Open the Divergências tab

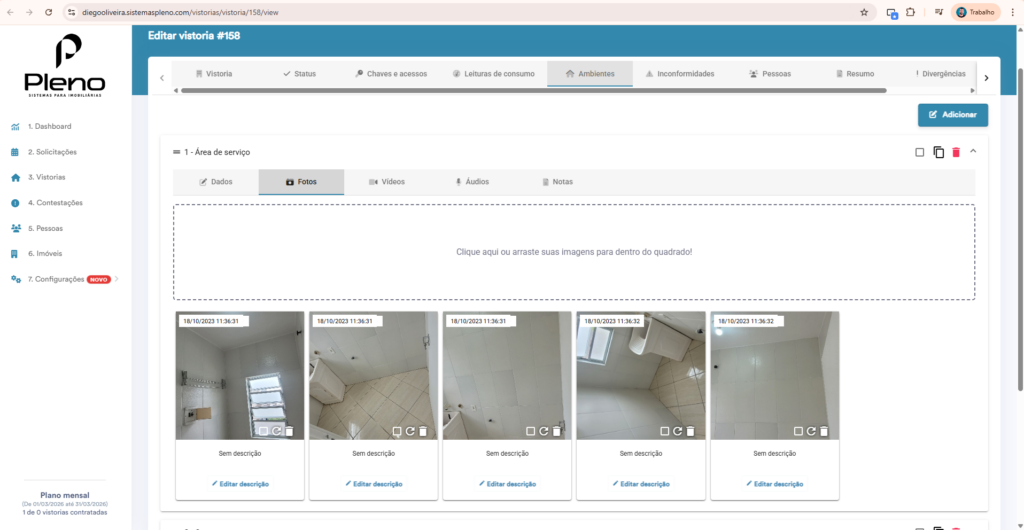click(940, 74)
